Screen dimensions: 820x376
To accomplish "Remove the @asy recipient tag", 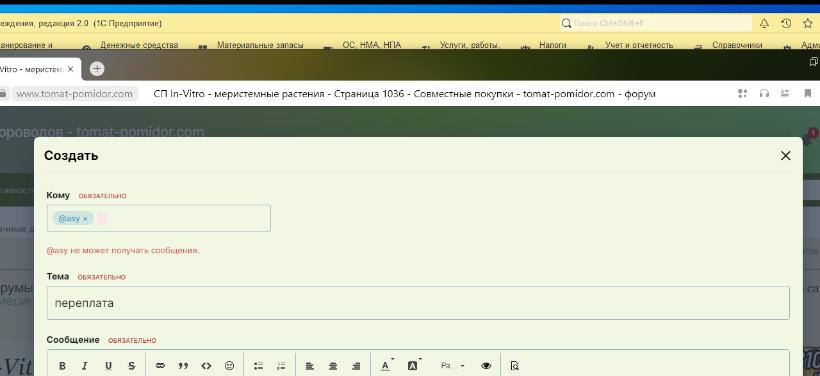I will [x=85, y=219].
